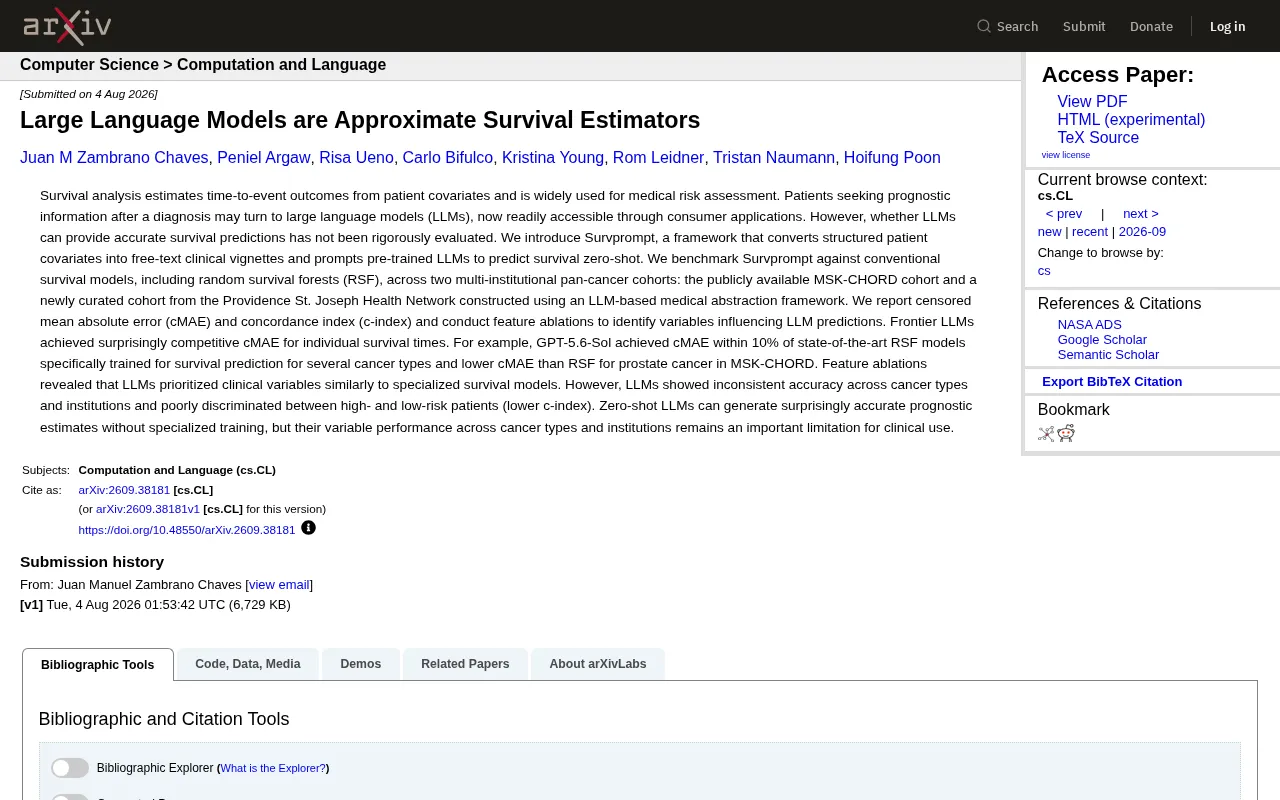This screenshot has width=1280, height=800.
Task: Open author Peniel Argaw's page
Action: (264, 158)
